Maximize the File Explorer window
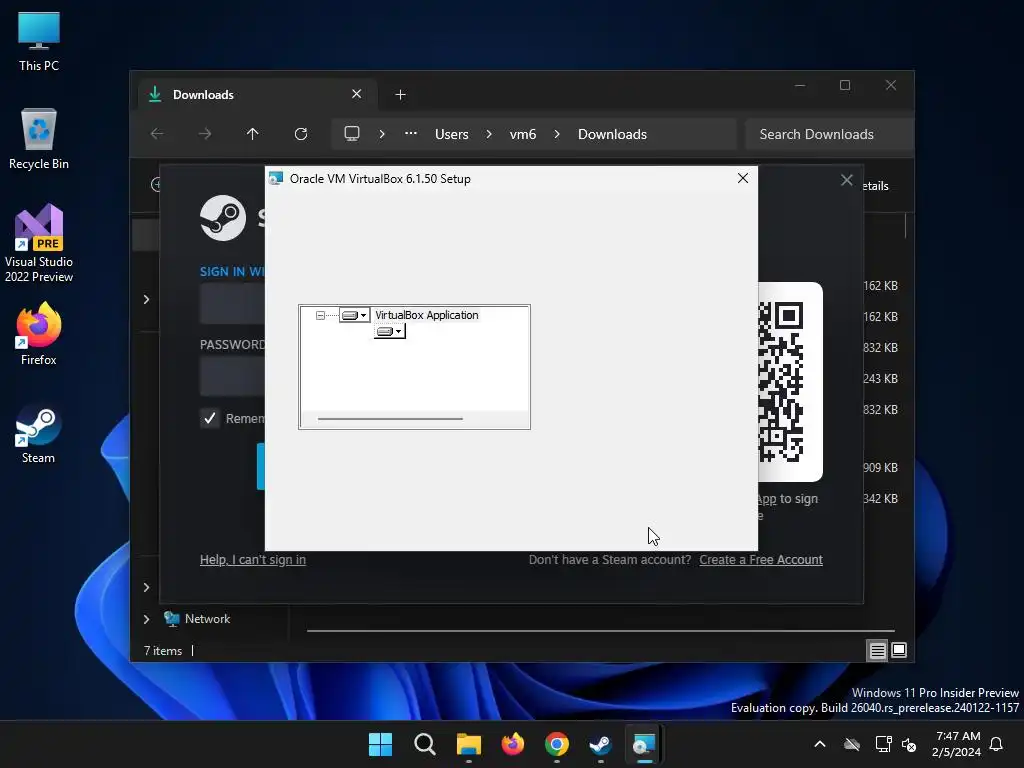Viewport: 1024px width, 768px height. click(845, 86)
